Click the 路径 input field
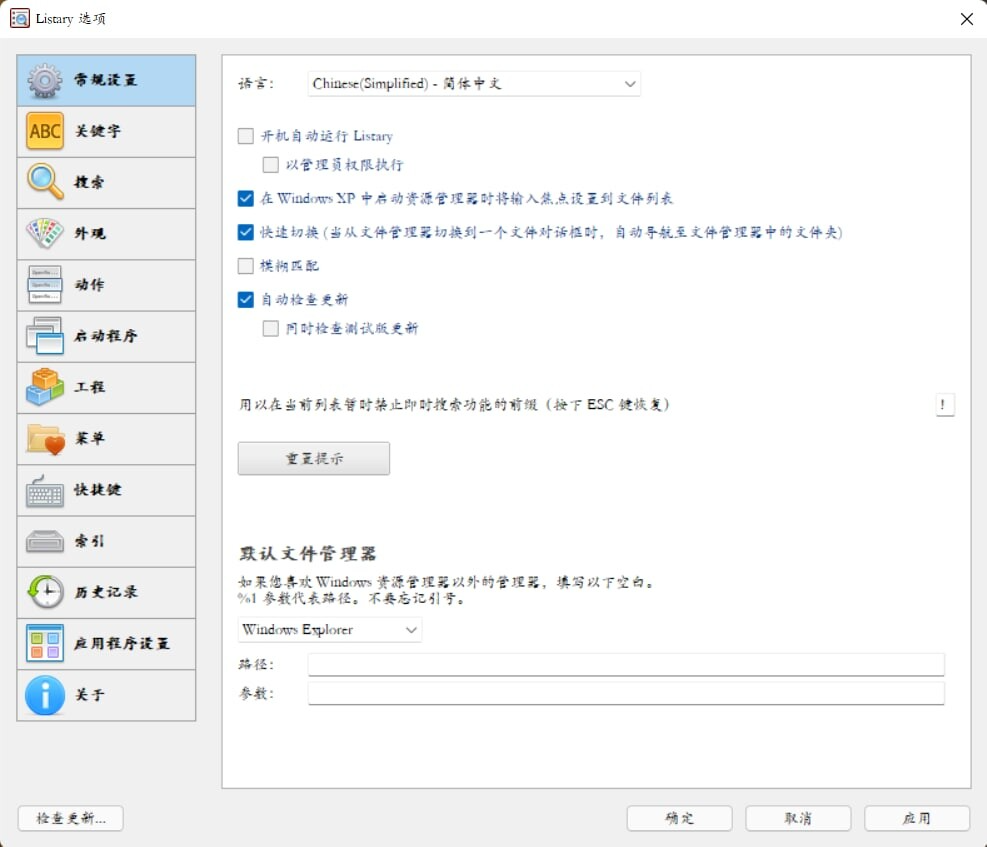 pos(626,665)
